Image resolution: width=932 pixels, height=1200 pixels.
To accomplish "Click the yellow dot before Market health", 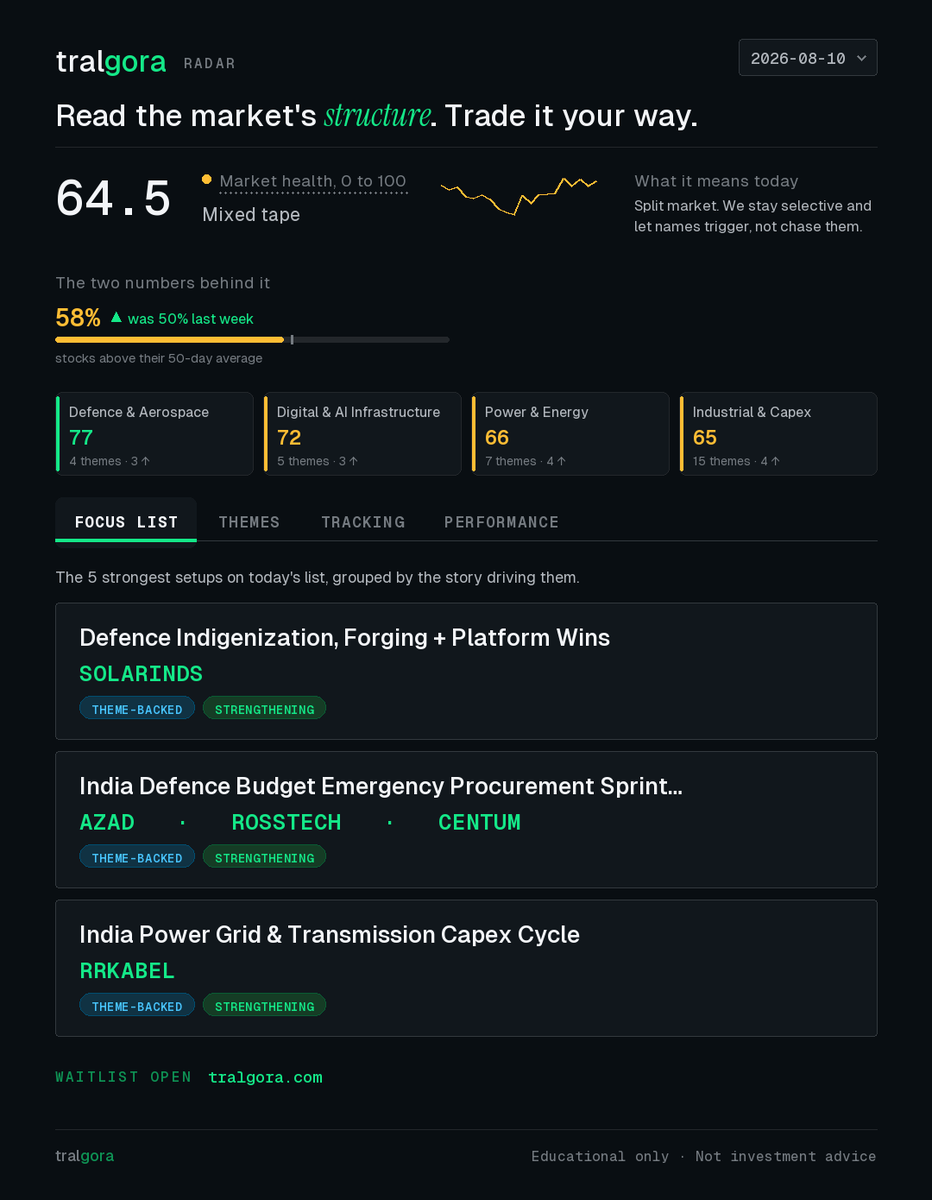I will click(207, 180).
